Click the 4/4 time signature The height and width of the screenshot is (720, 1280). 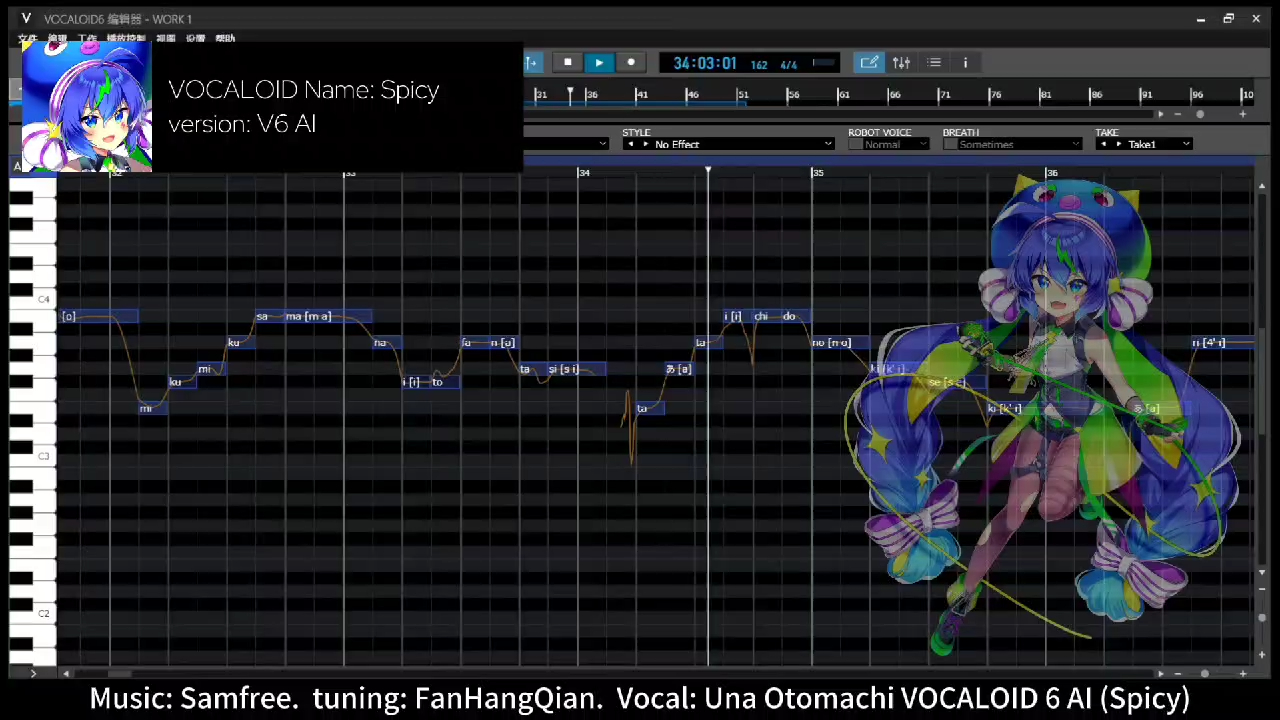(x=789, y=65)
